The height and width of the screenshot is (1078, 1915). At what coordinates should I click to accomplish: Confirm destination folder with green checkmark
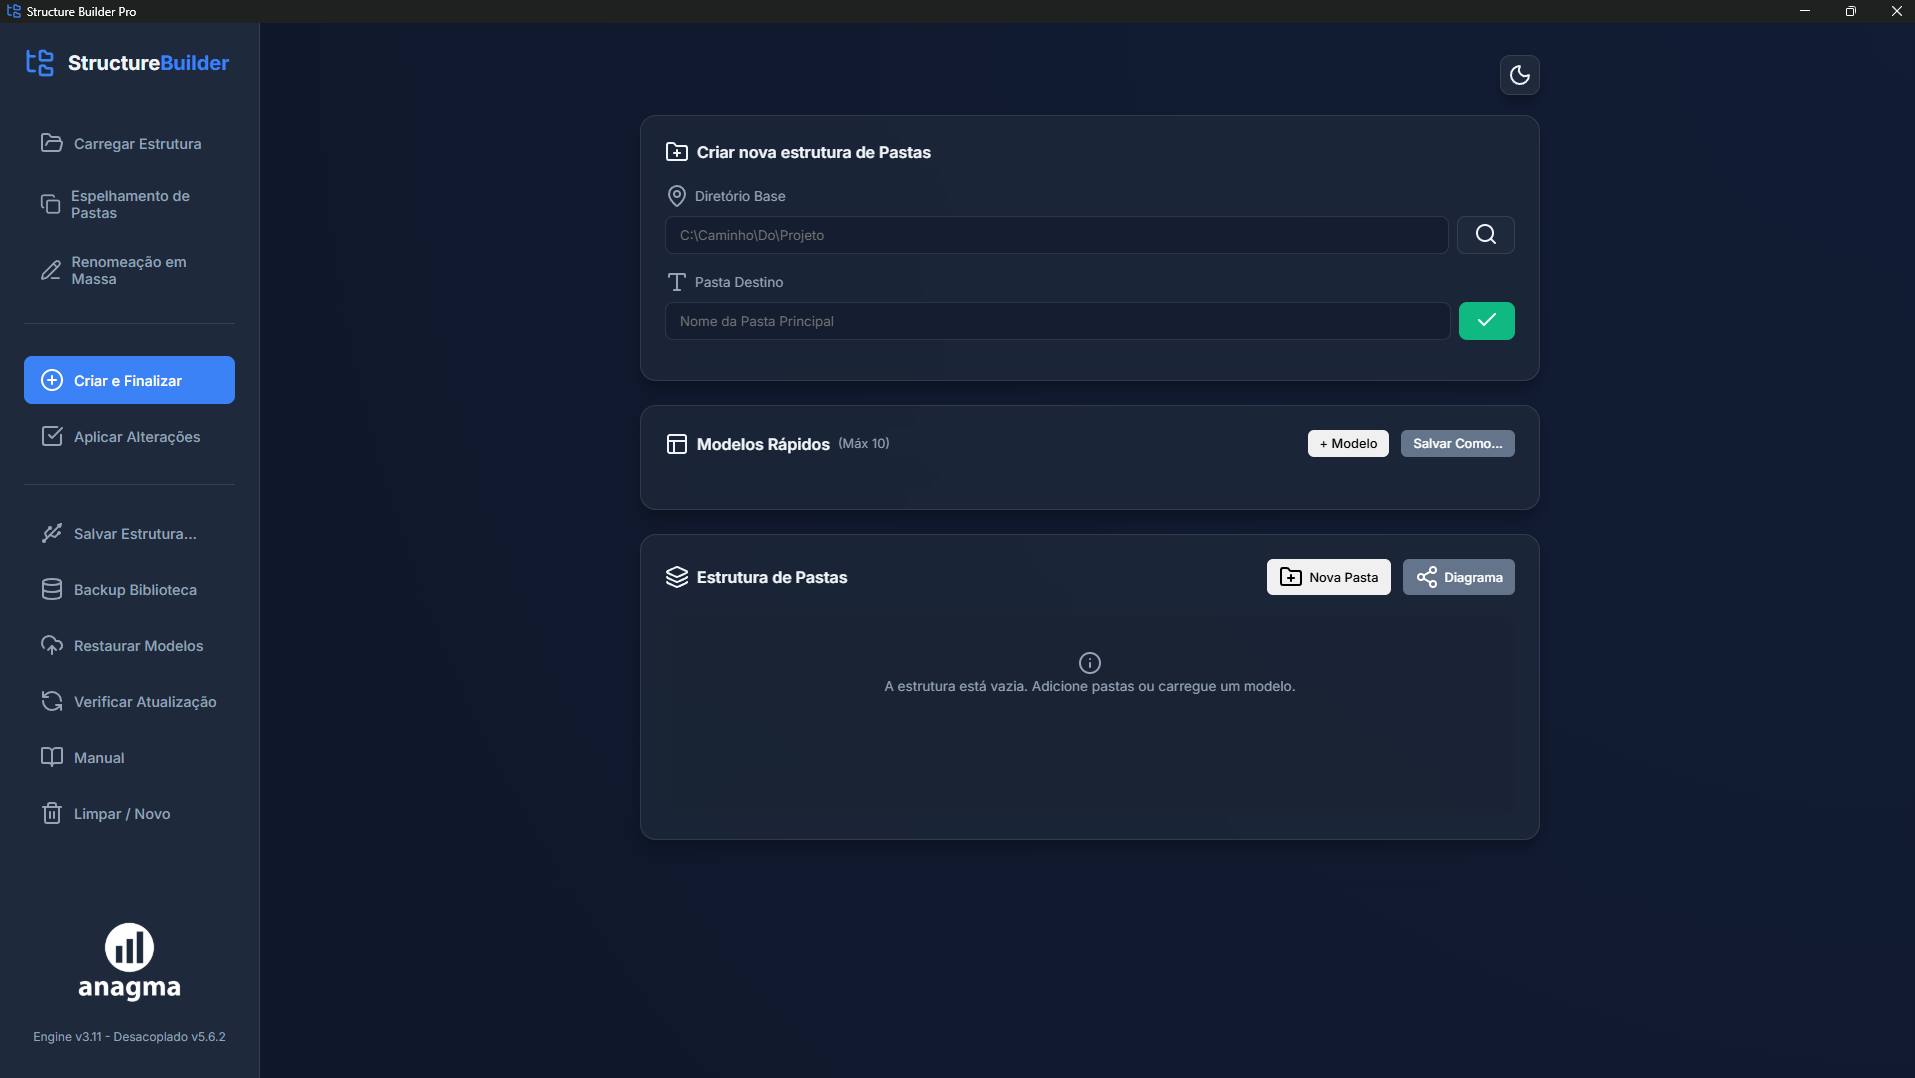click(1486, 321)
